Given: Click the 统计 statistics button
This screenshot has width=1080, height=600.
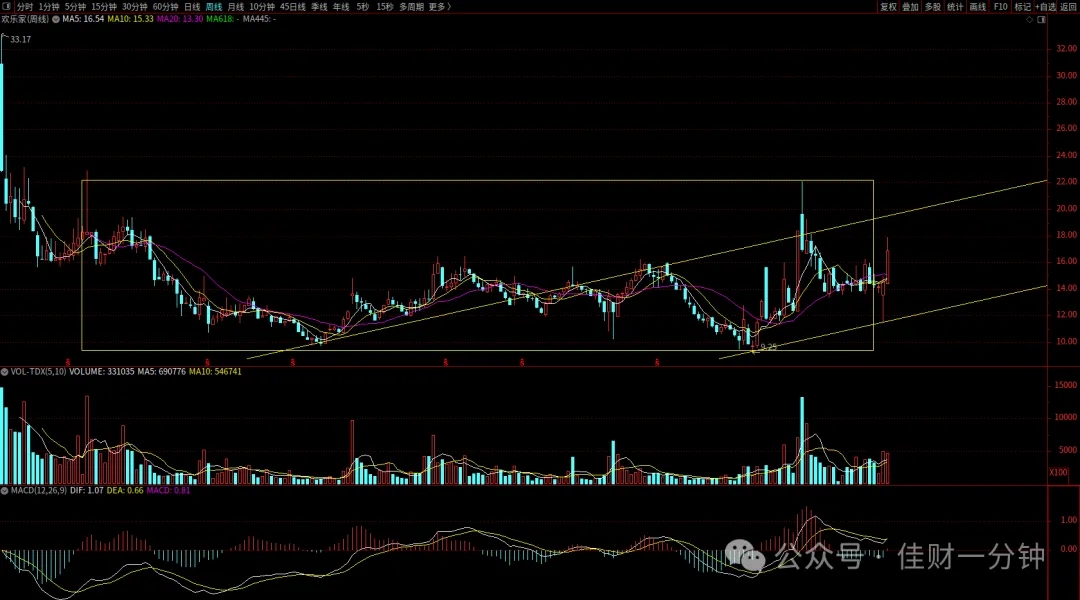Looking at the screenshot, I should point(955,7).
